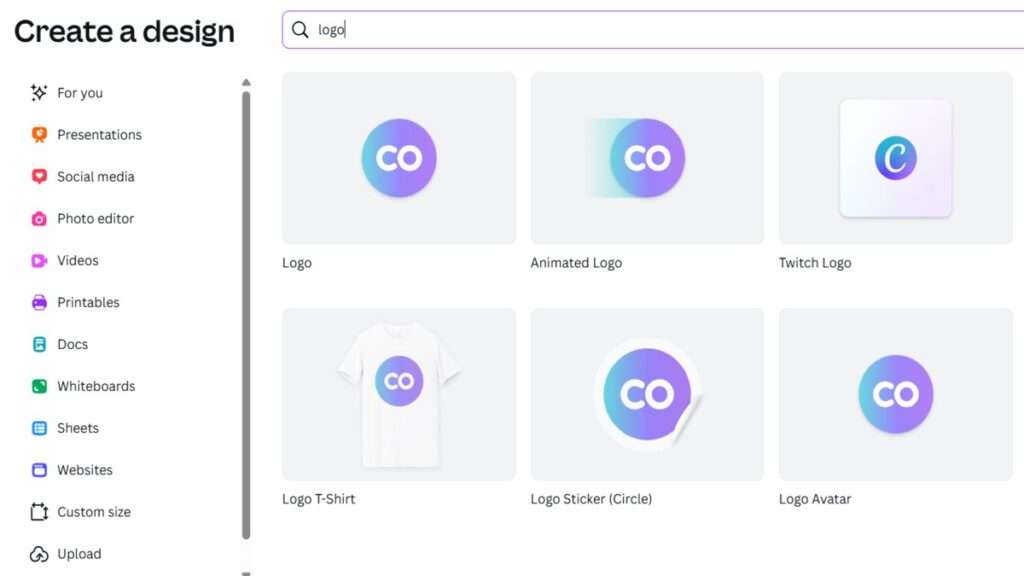Open the Animated Logo thumbnail
The width and height of the screenshot is (1024, 576).
coord(647,158)
